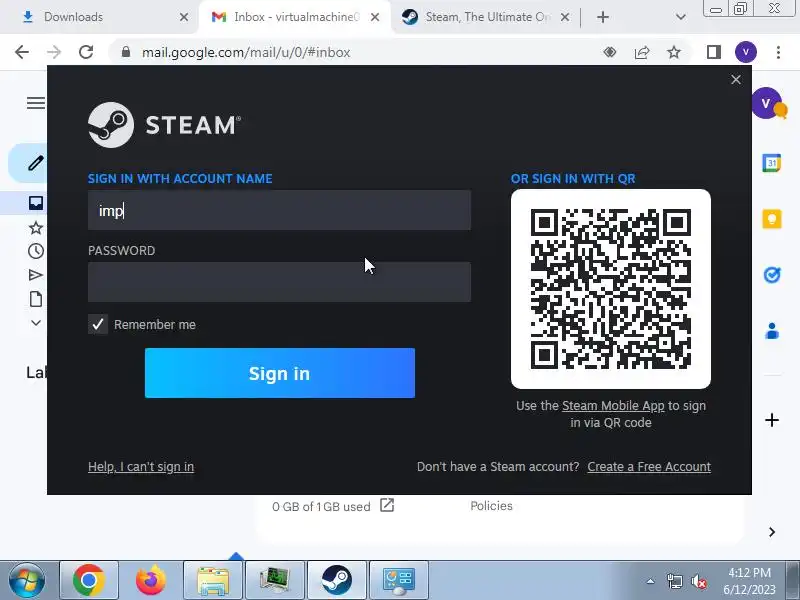Screen dimensions: 800x600
Task: Open Google Calendar side panel icon
Action: [771, 163]
